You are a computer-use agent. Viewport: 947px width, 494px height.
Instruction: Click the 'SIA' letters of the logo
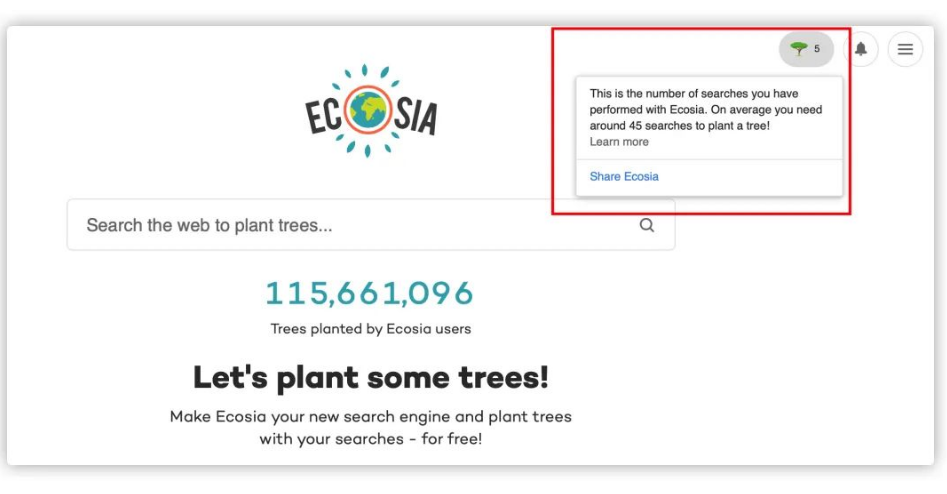[416, 115]
